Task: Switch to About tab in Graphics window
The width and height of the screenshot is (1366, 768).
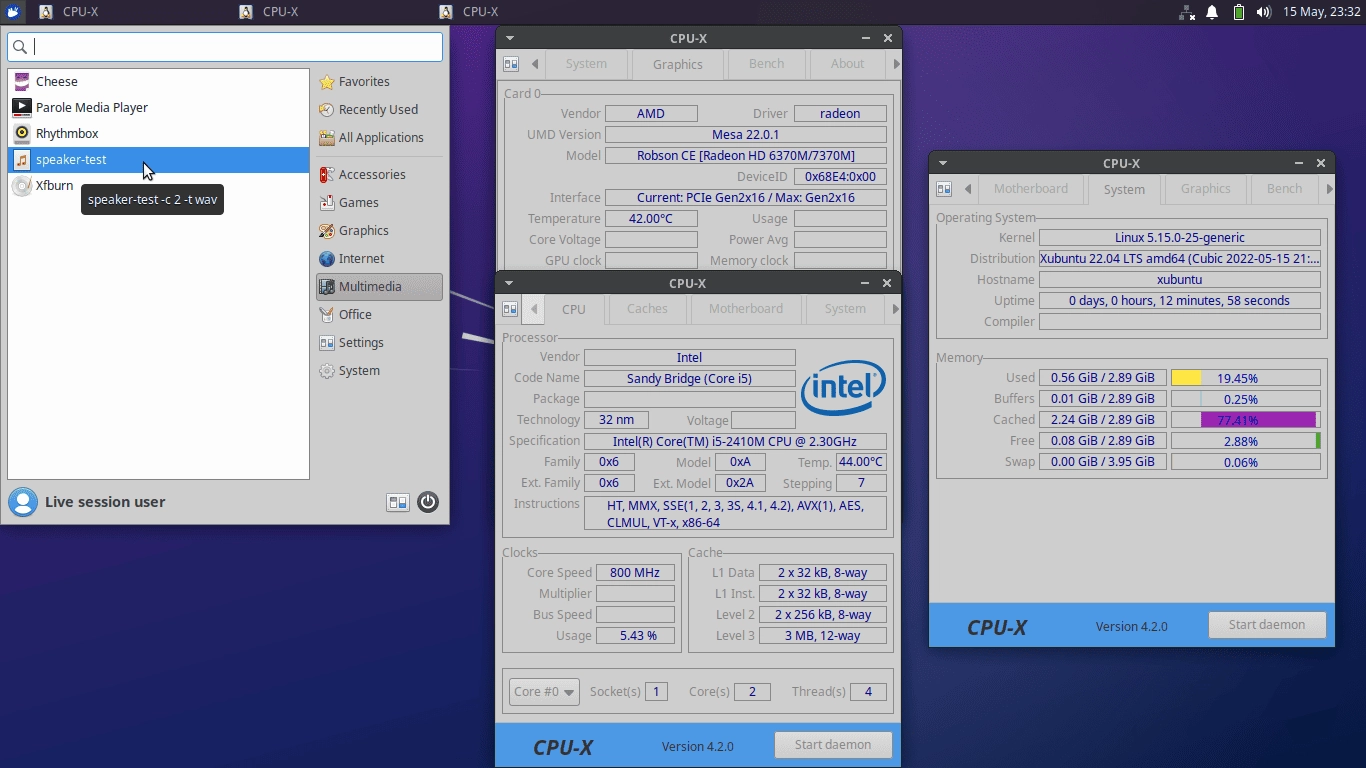Action: click(847, 64)
